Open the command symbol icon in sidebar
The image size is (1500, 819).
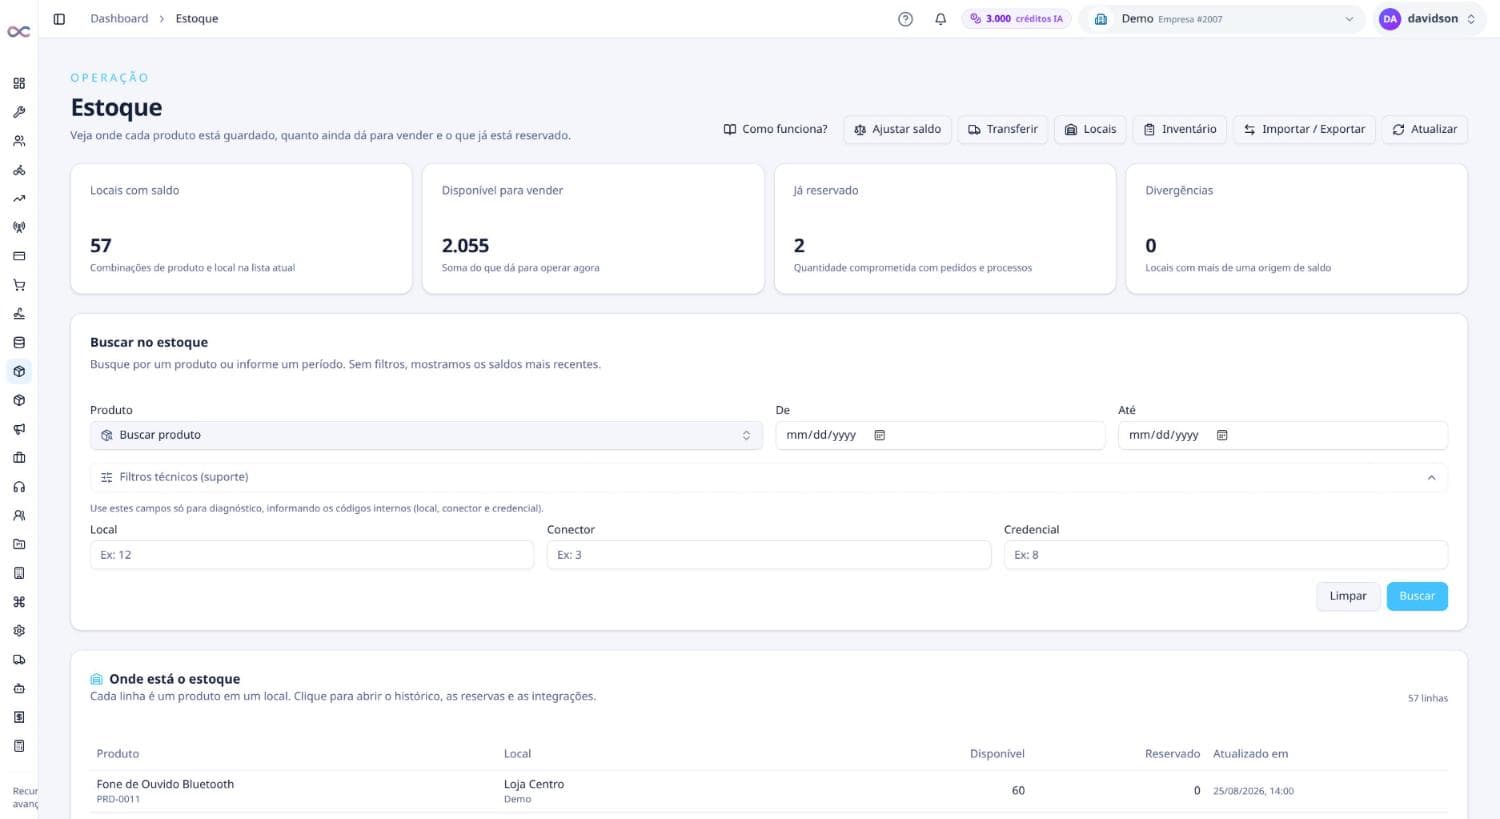tap(19, 602)
